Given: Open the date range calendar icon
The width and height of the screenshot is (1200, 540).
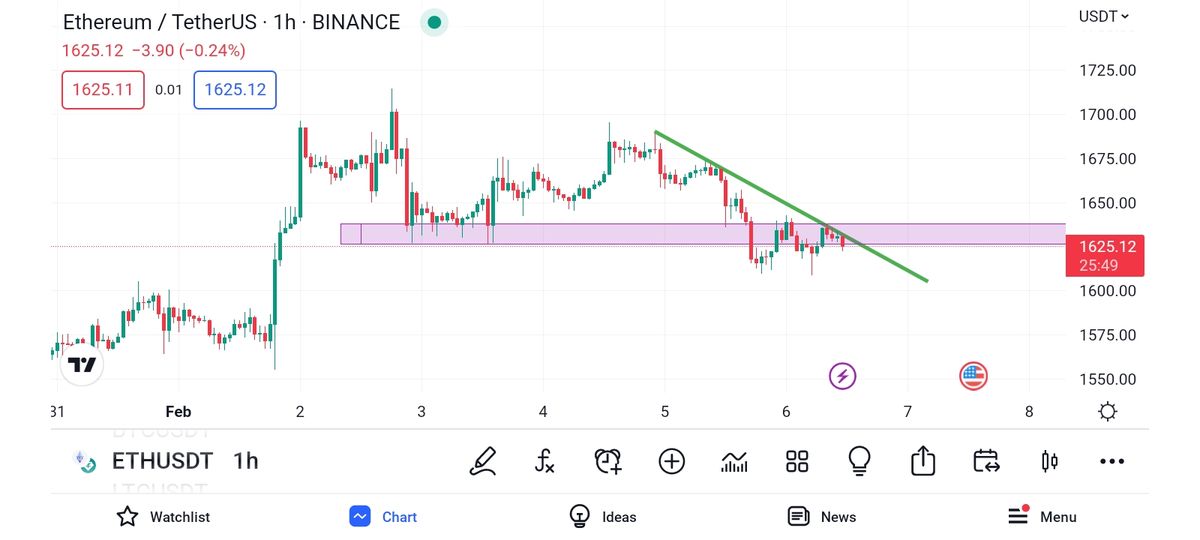Looking at the screenshot, I should coord(986,461).
